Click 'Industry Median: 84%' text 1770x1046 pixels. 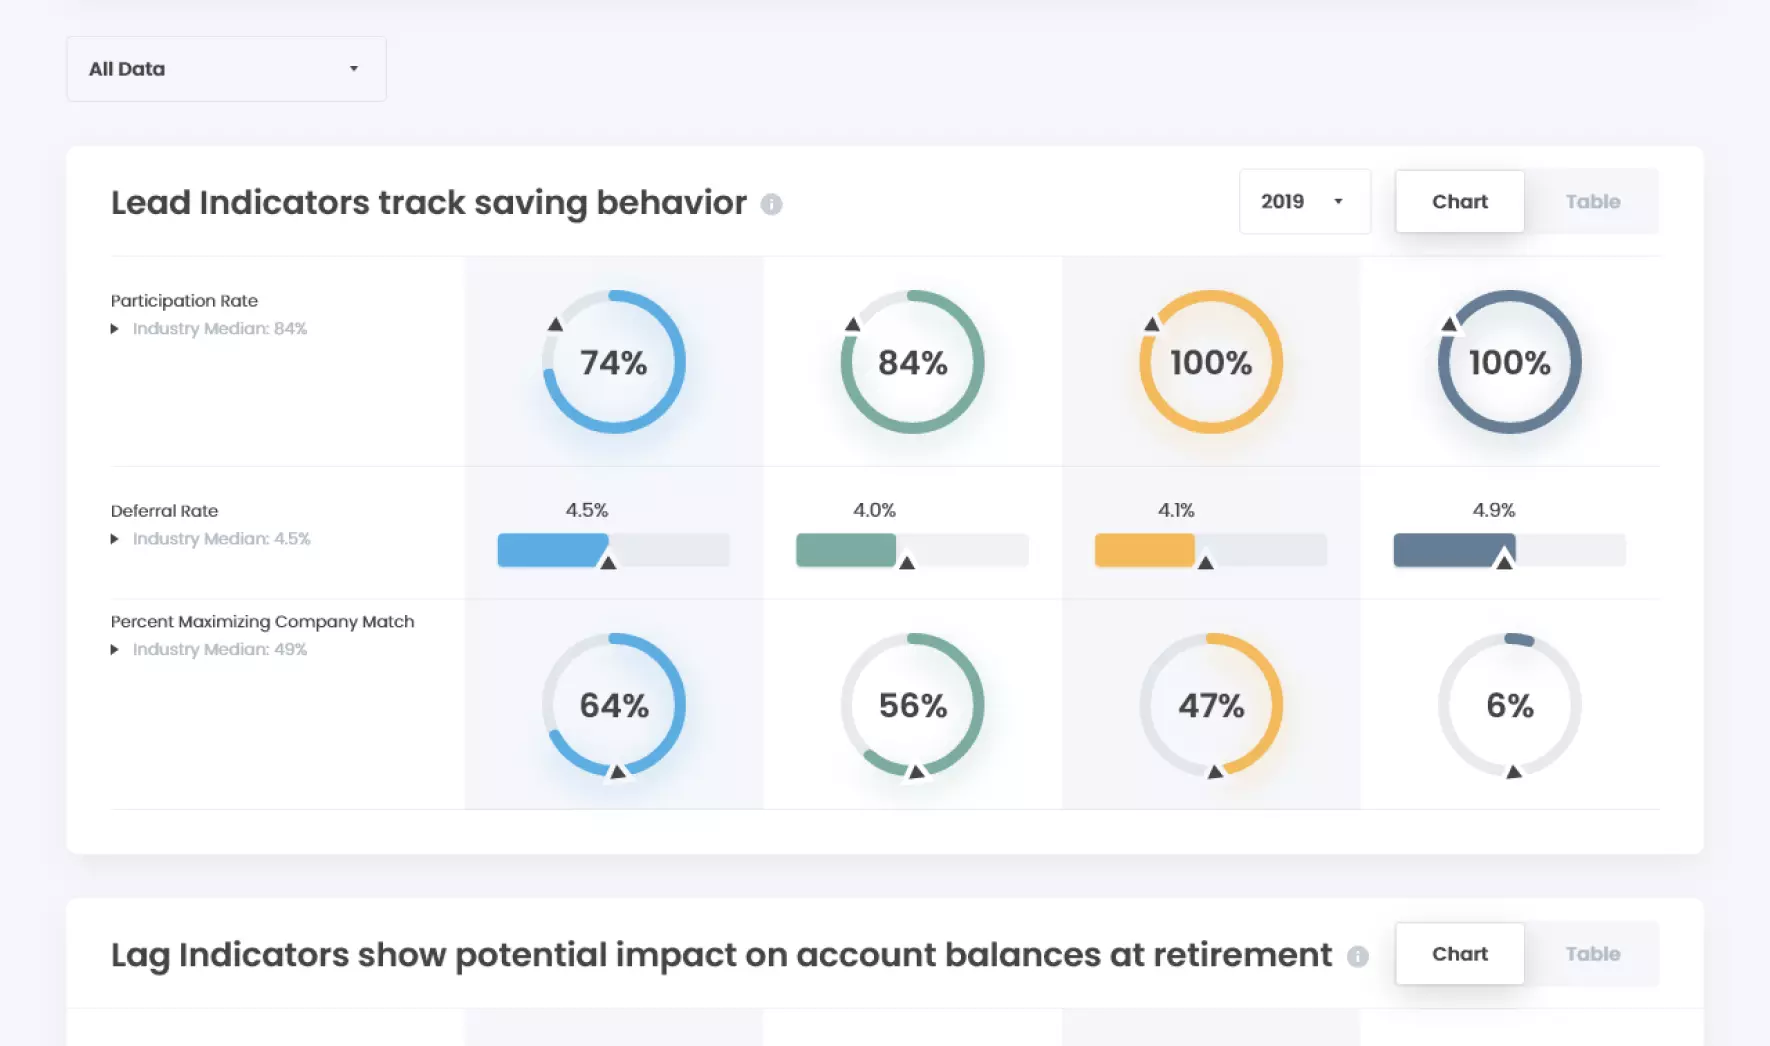click(220, 329)
